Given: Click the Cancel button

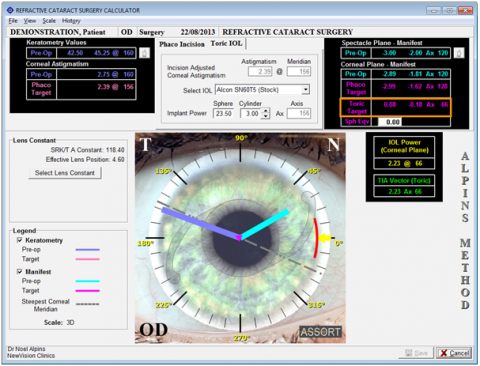Looking at the screenshot, I should [454, 353].
